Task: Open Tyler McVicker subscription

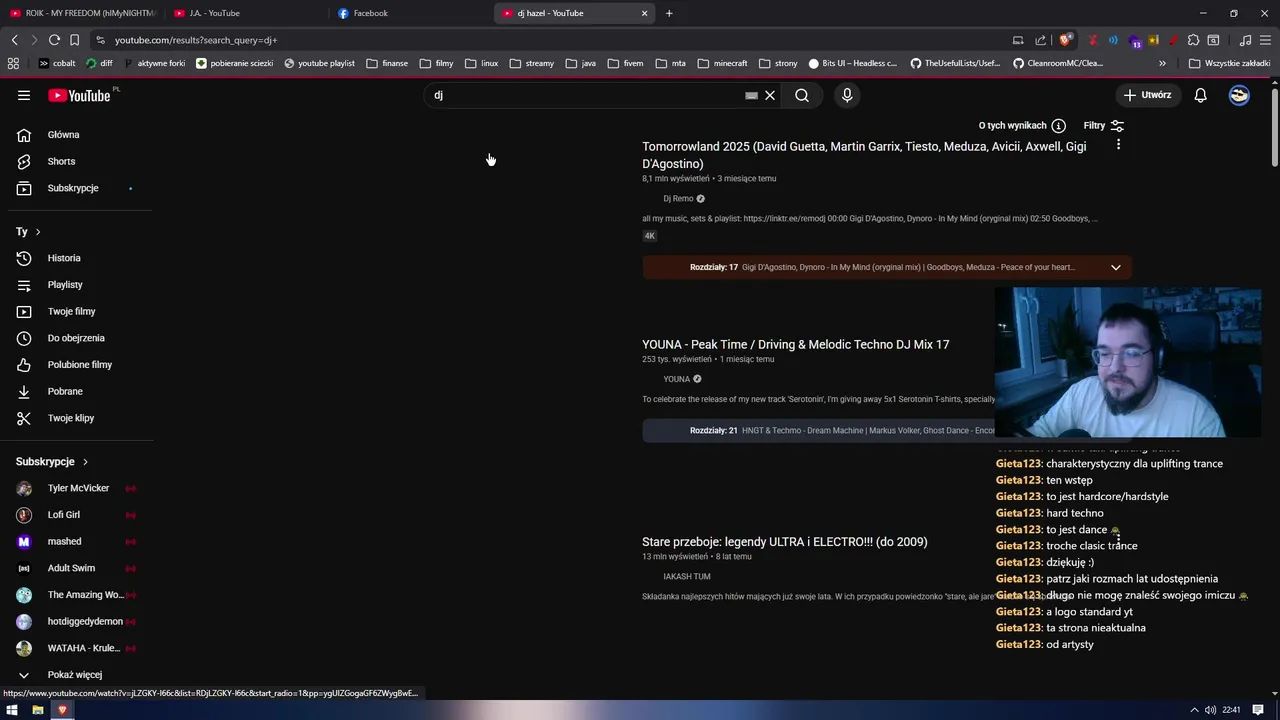Action: click(x=80, y=488)
